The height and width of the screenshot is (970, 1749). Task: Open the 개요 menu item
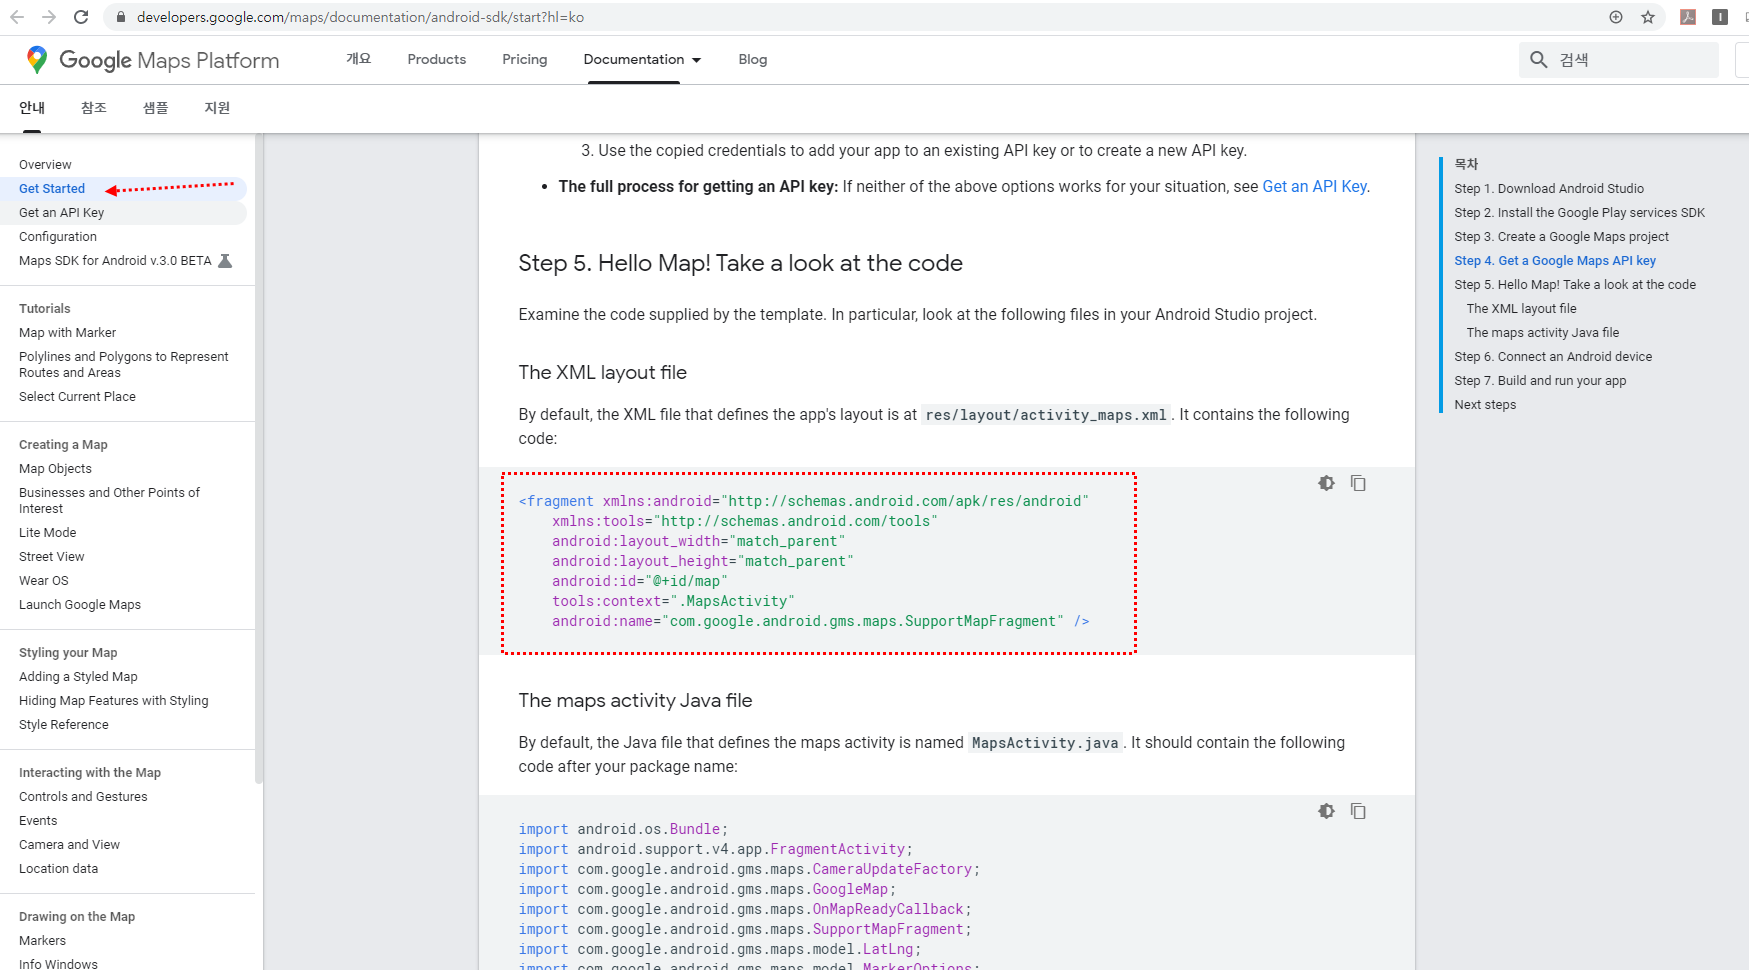point(359,59)
